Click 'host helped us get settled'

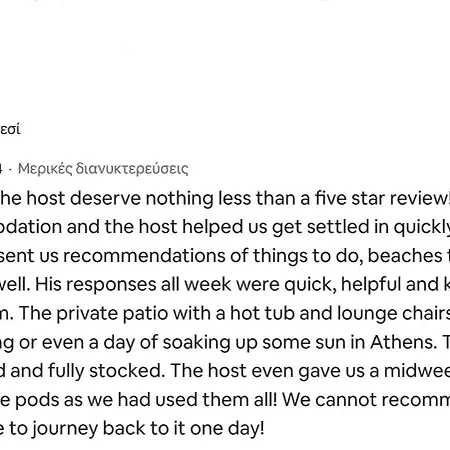pyautogui.click(x=254, y=227)
